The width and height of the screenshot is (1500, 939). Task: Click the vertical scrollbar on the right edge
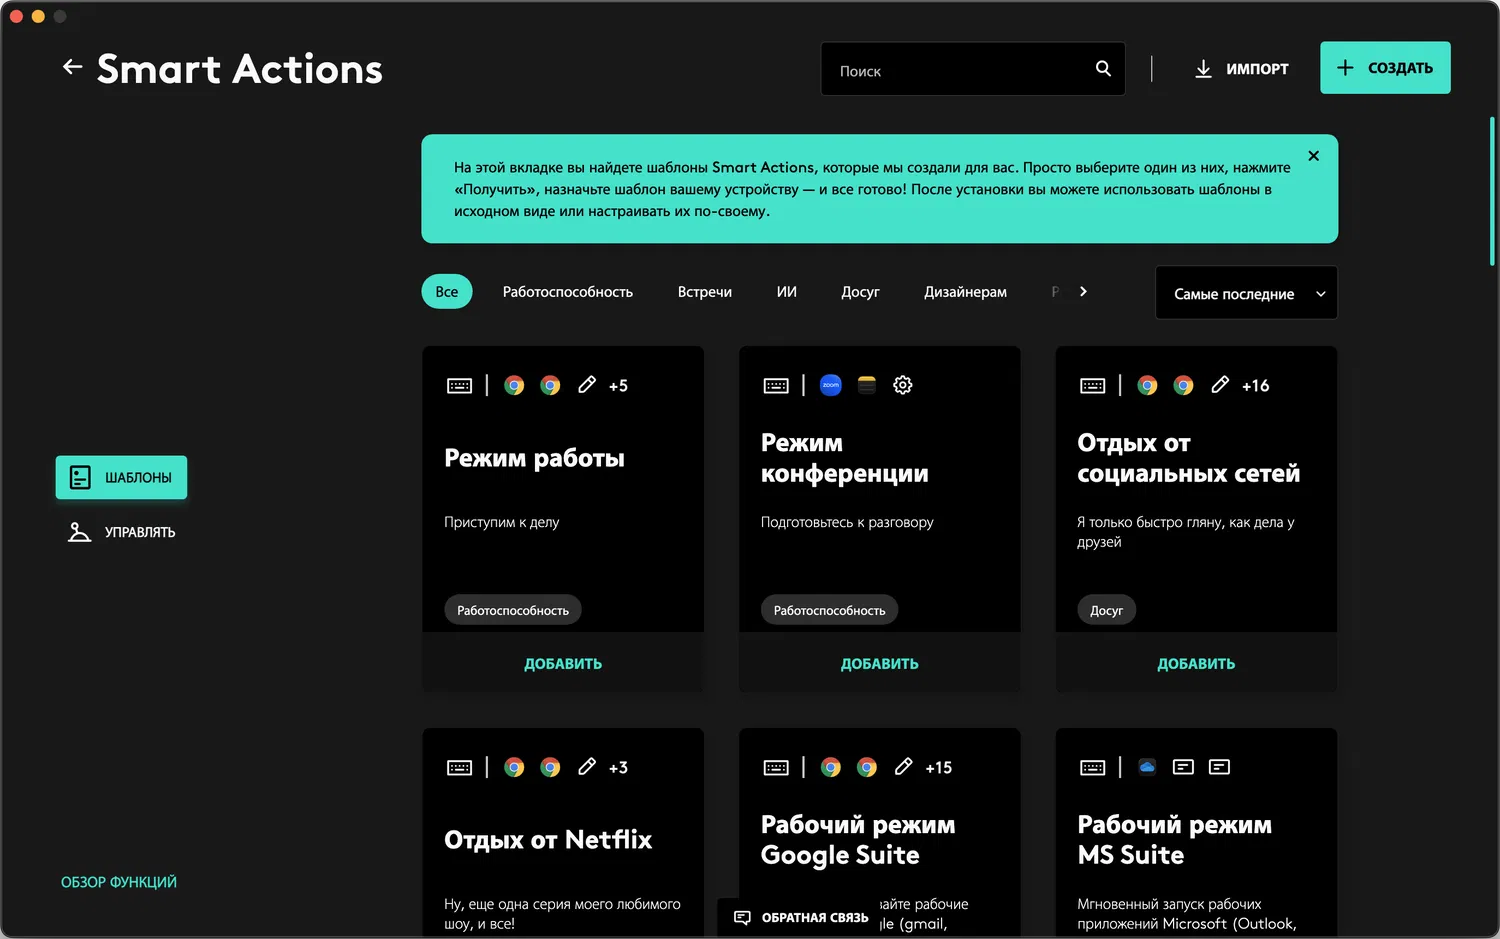point(1492,190)
